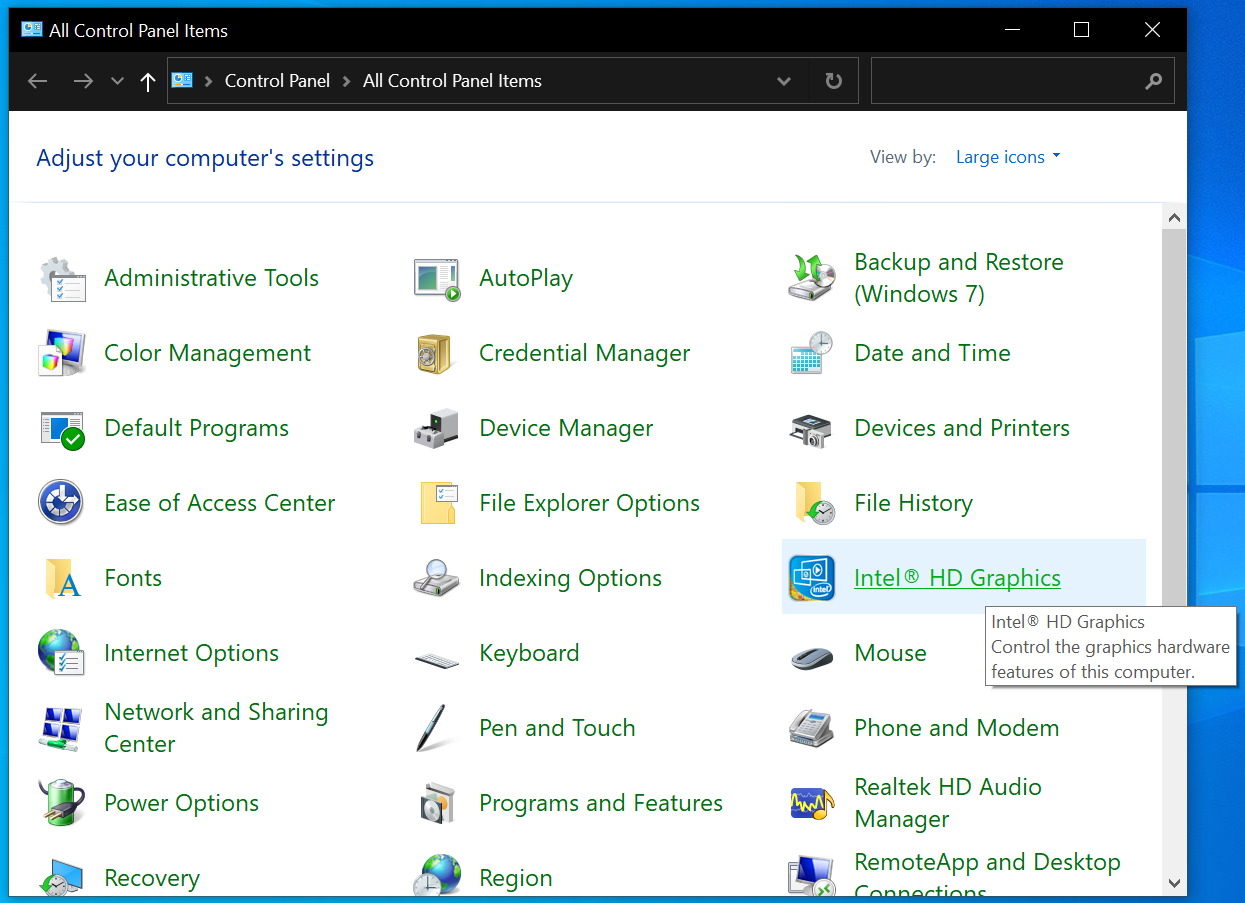Expand the address bar dropdown arrow

pos(783,81)
